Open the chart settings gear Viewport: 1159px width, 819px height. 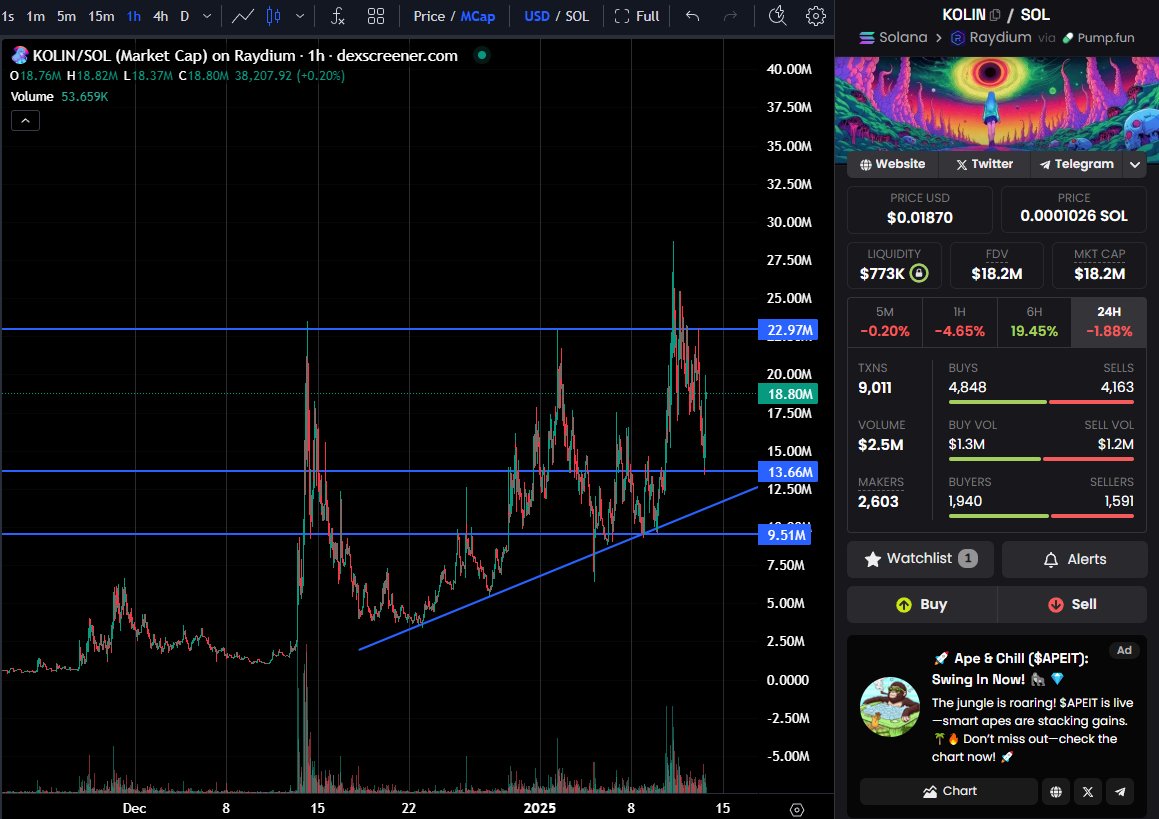tap(815, 16)
